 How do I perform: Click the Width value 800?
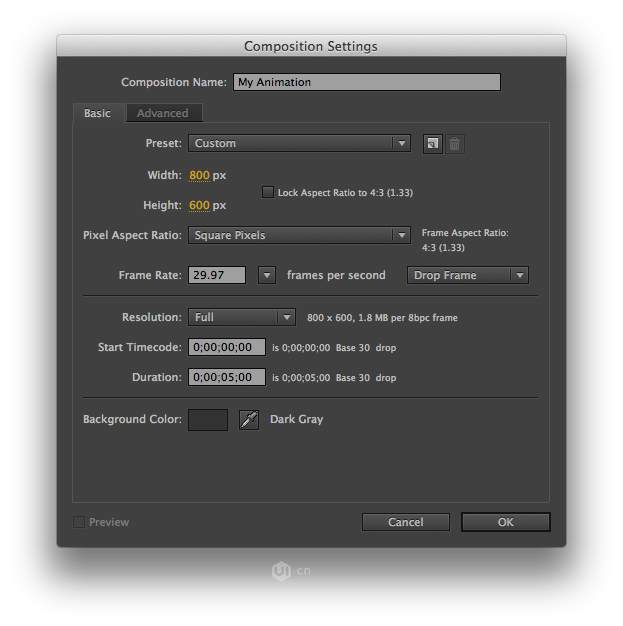click(199, 175)
